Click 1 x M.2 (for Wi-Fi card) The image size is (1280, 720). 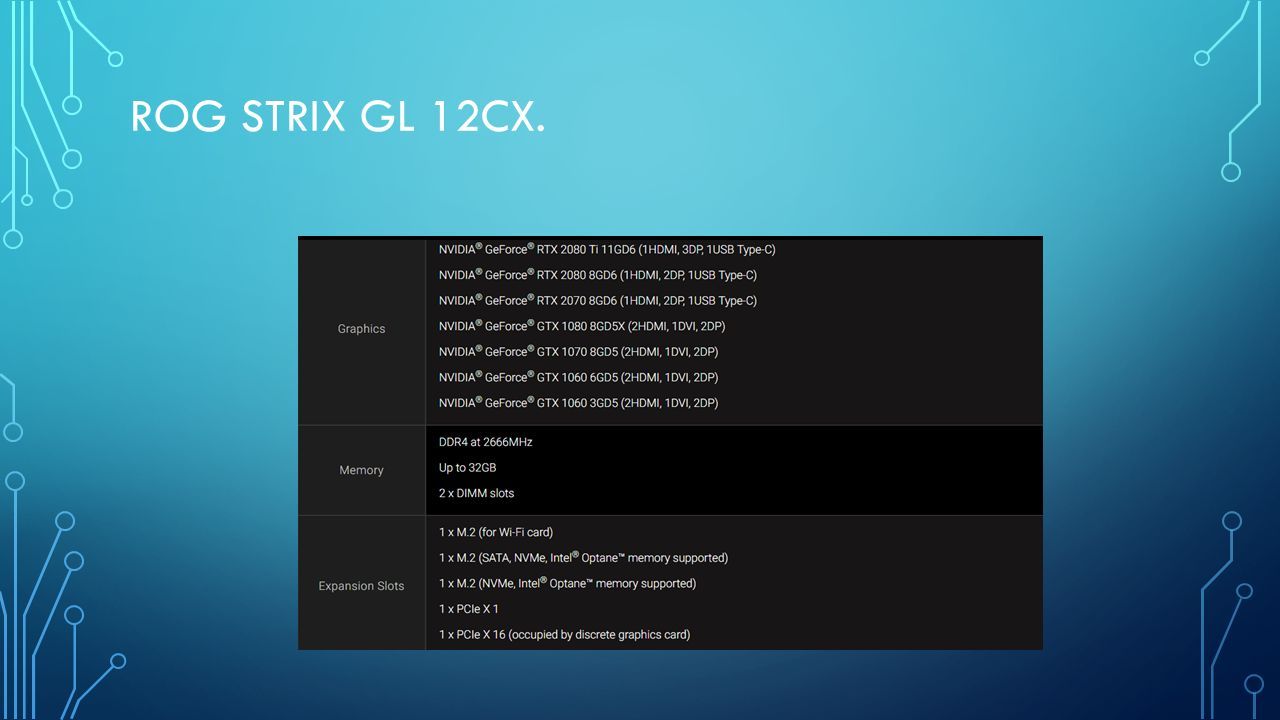pos(496,532)
